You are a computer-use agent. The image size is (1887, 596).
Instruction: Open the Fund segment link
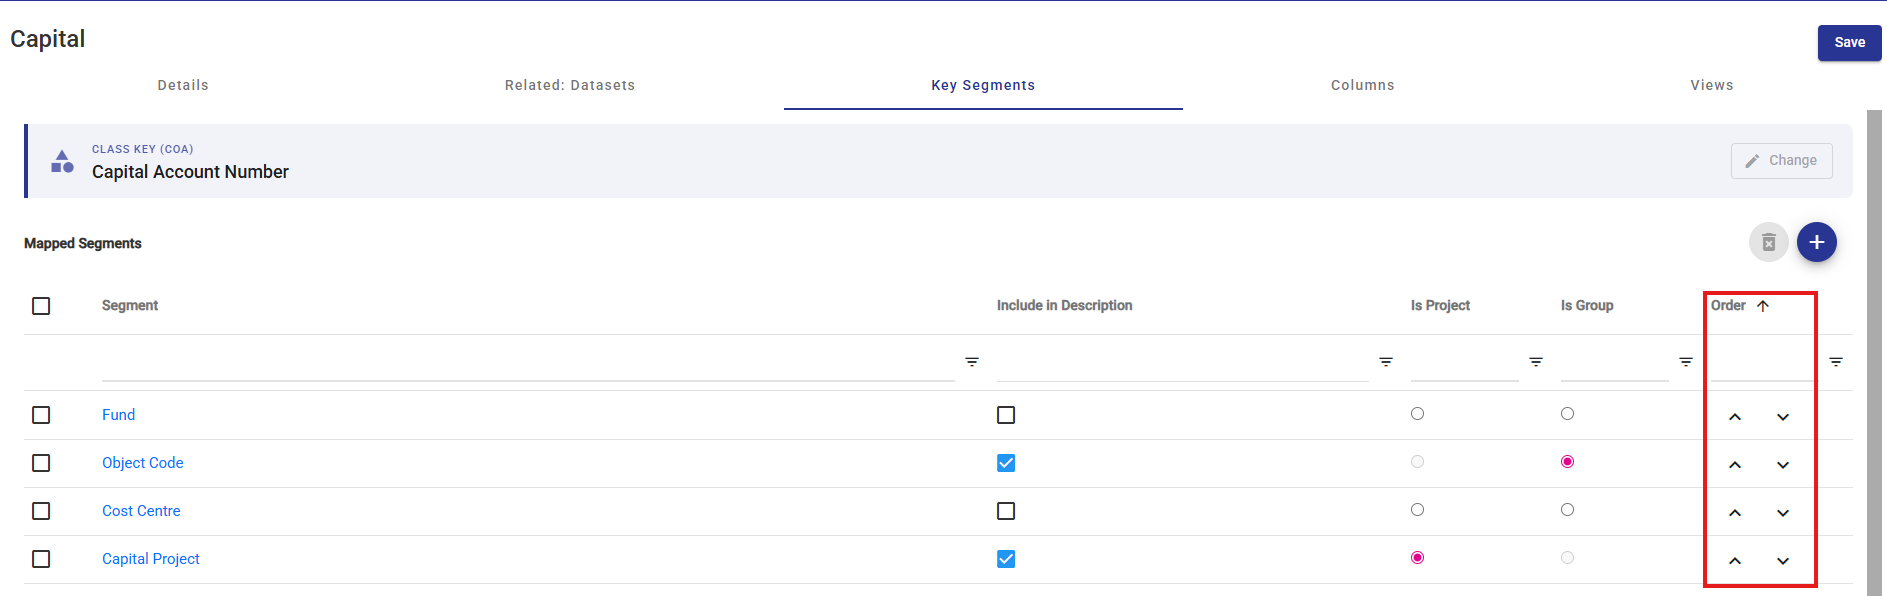[x=118, y=415]
